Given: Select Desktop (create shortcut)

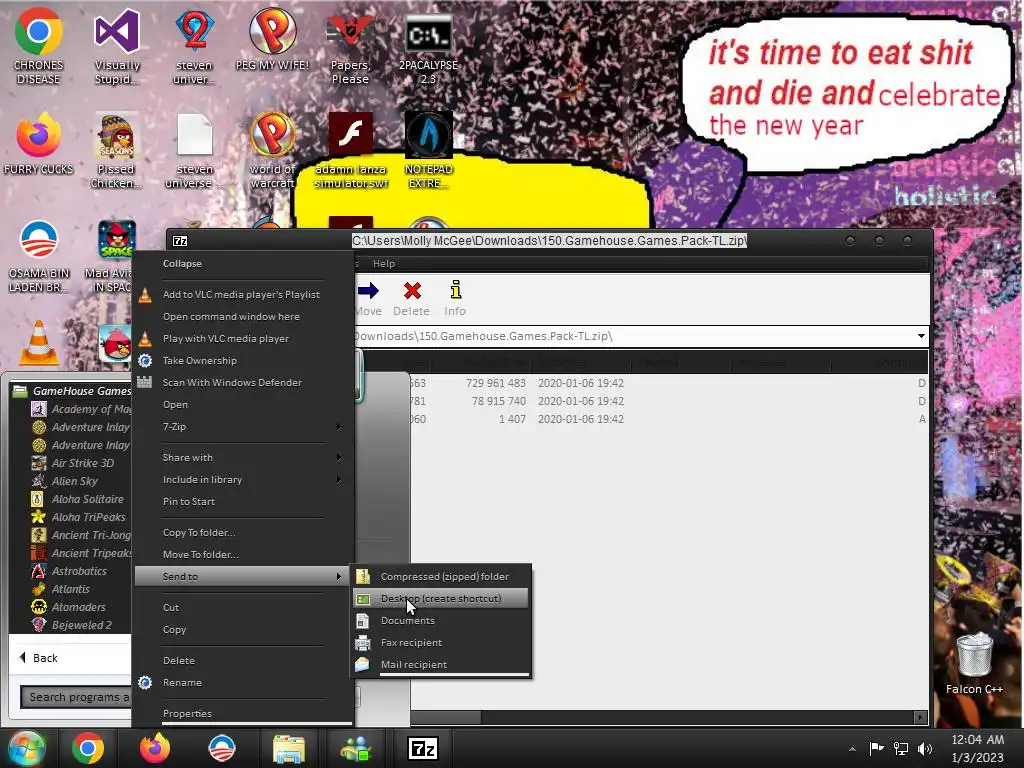Looking at the screenshot, I should click(x=441, y=598).
